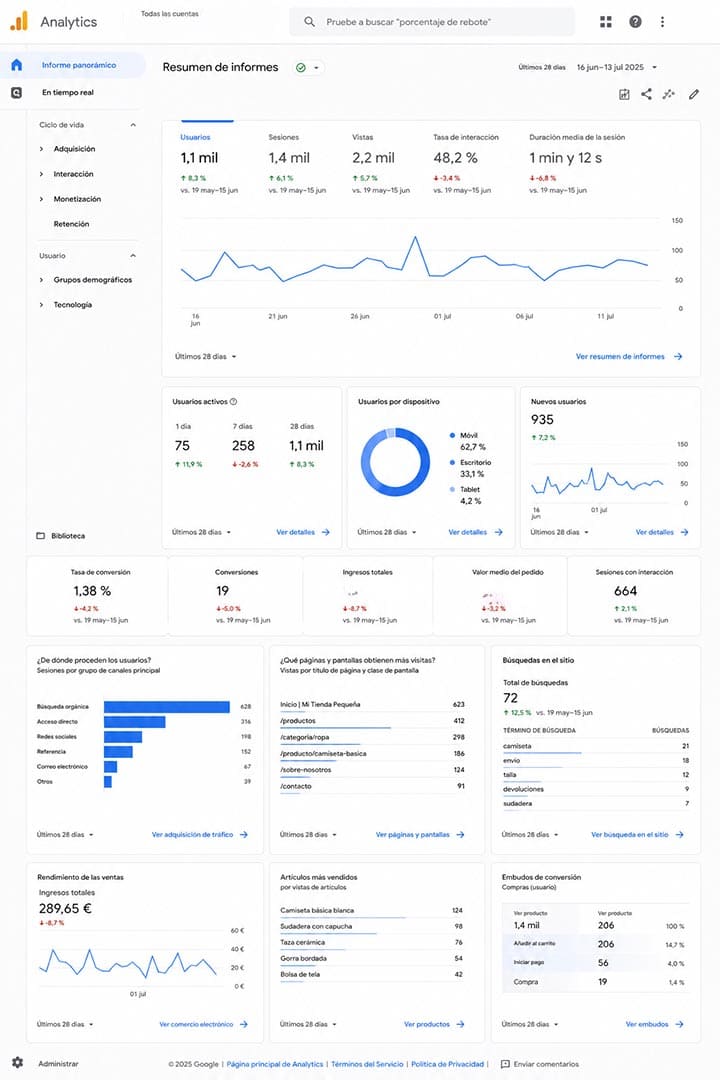Click the Analytics logo icon
This screenshot has width=720, height=1080.
(19, 21)
